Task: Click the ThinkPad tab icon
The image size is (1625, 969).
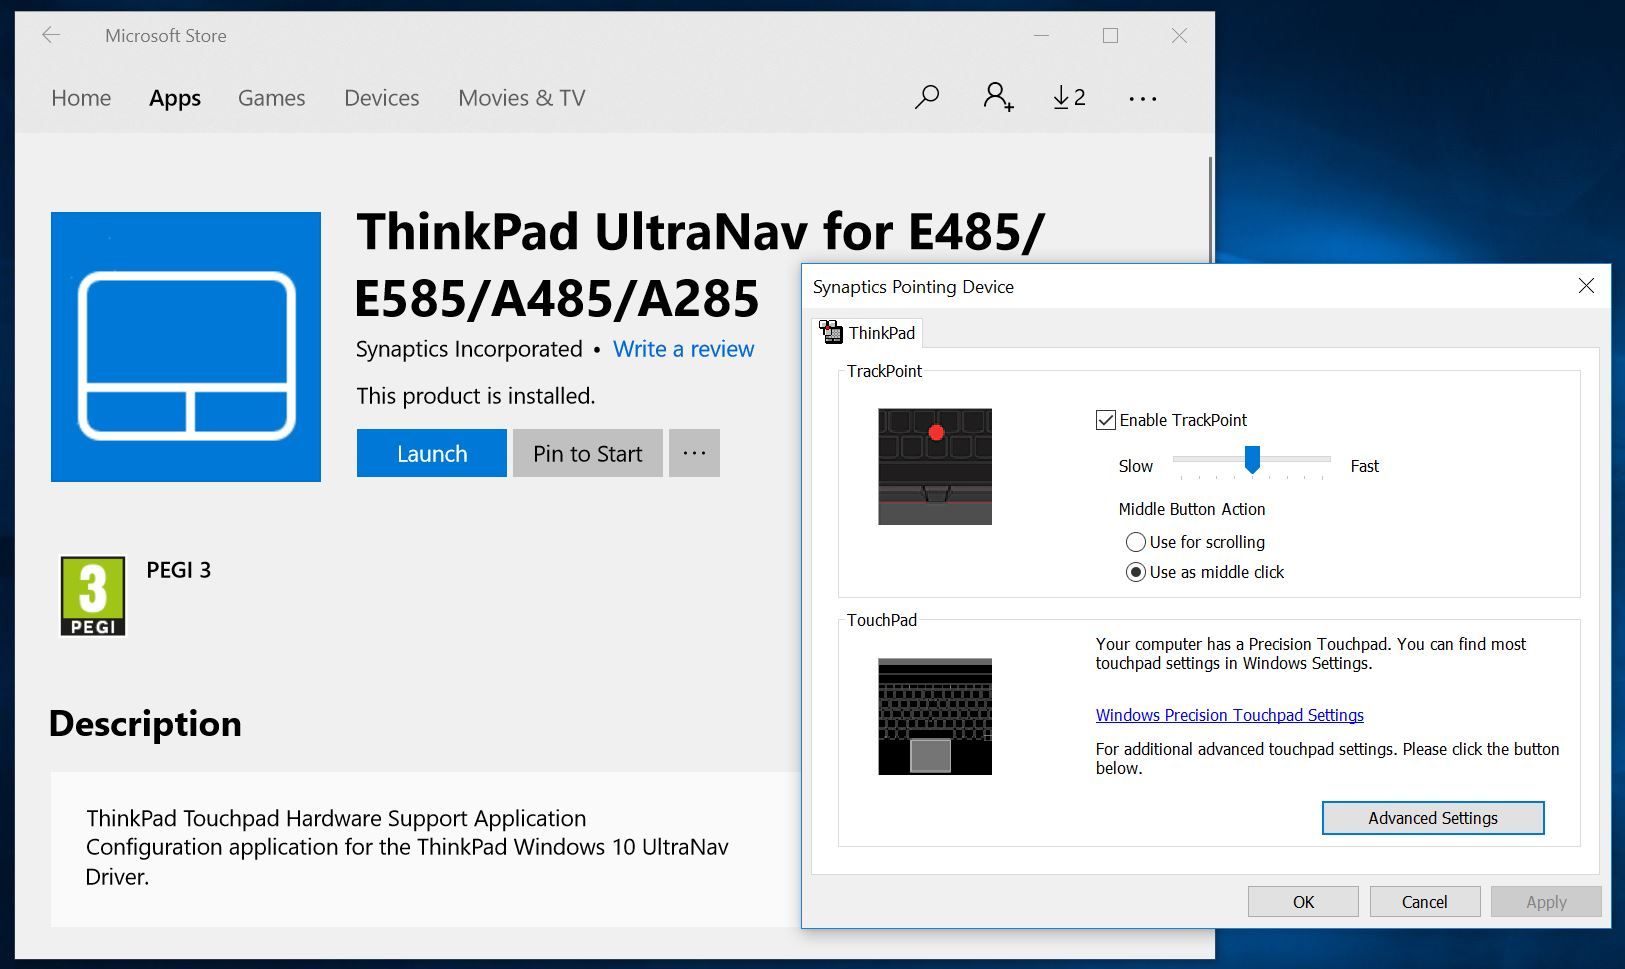Action: click(830, 332)
